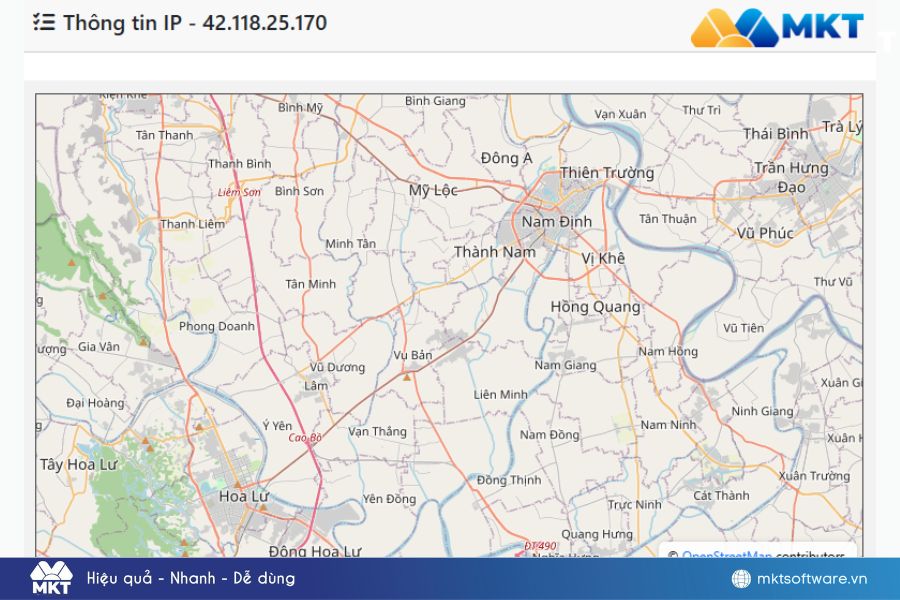Screen dimensions: 900x600
Task: Click the Tây Hoa Lư map label
Action: pos(79,464)
